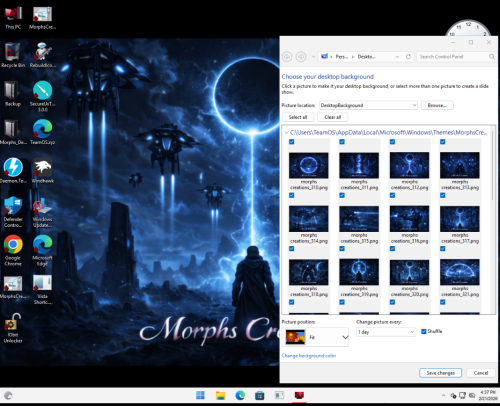Click the Clear all button

(333, 117)
